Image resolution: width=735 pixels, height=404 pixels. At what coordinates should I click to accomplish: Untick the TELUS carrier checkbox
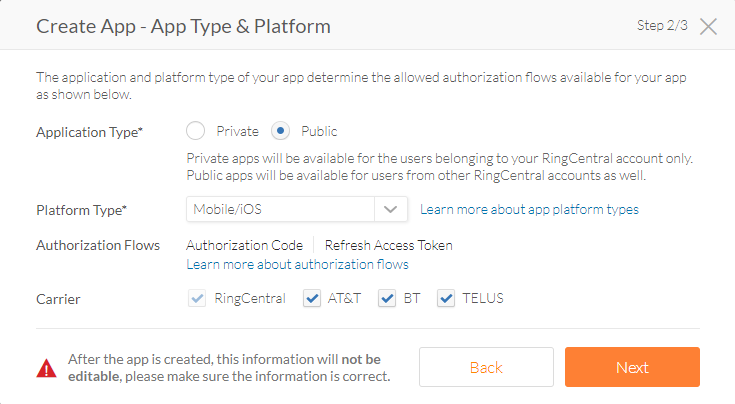click(x=446, y=298)
